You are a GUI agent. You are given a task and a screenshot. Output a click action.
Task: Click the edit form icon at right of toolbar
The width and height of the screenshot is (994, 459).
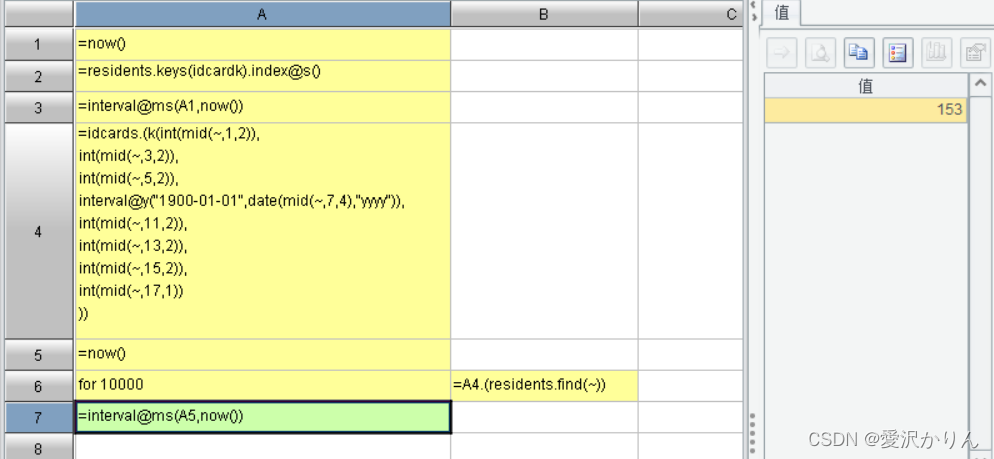tap(975, 53)
